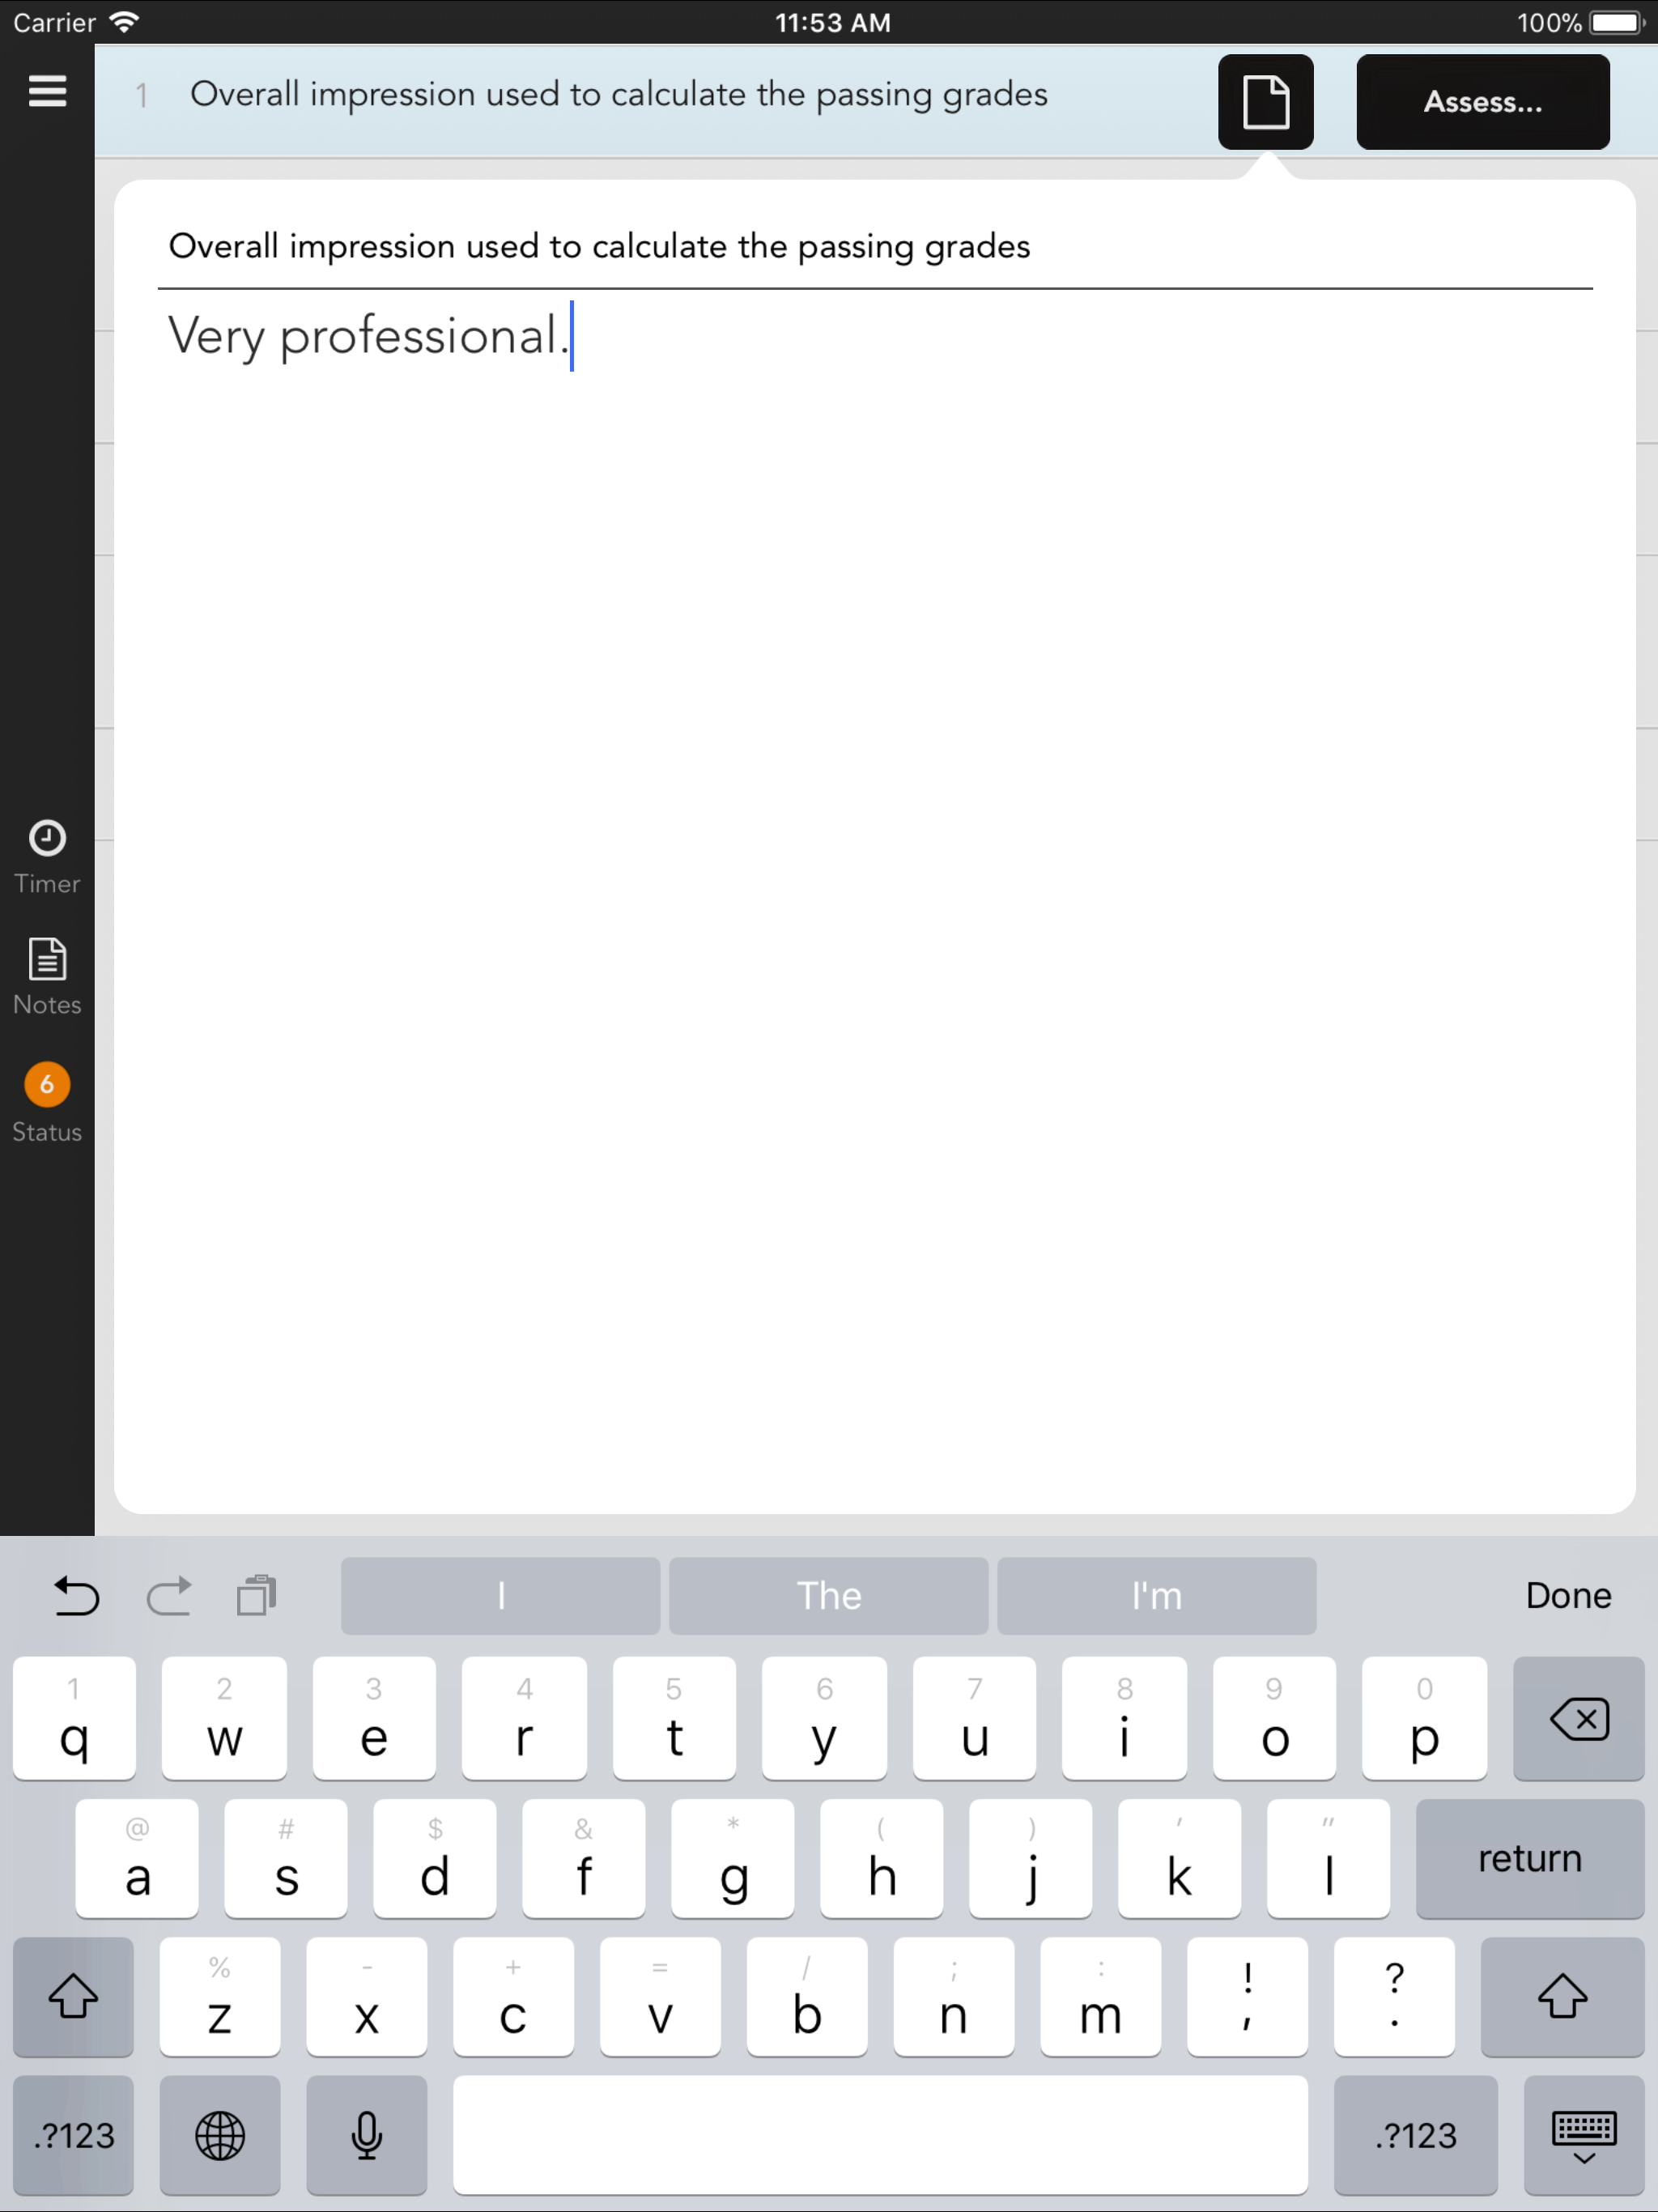This screenshot has height=2212, width=1658.
Task: Tap the h key
Action: point(882,1858)
